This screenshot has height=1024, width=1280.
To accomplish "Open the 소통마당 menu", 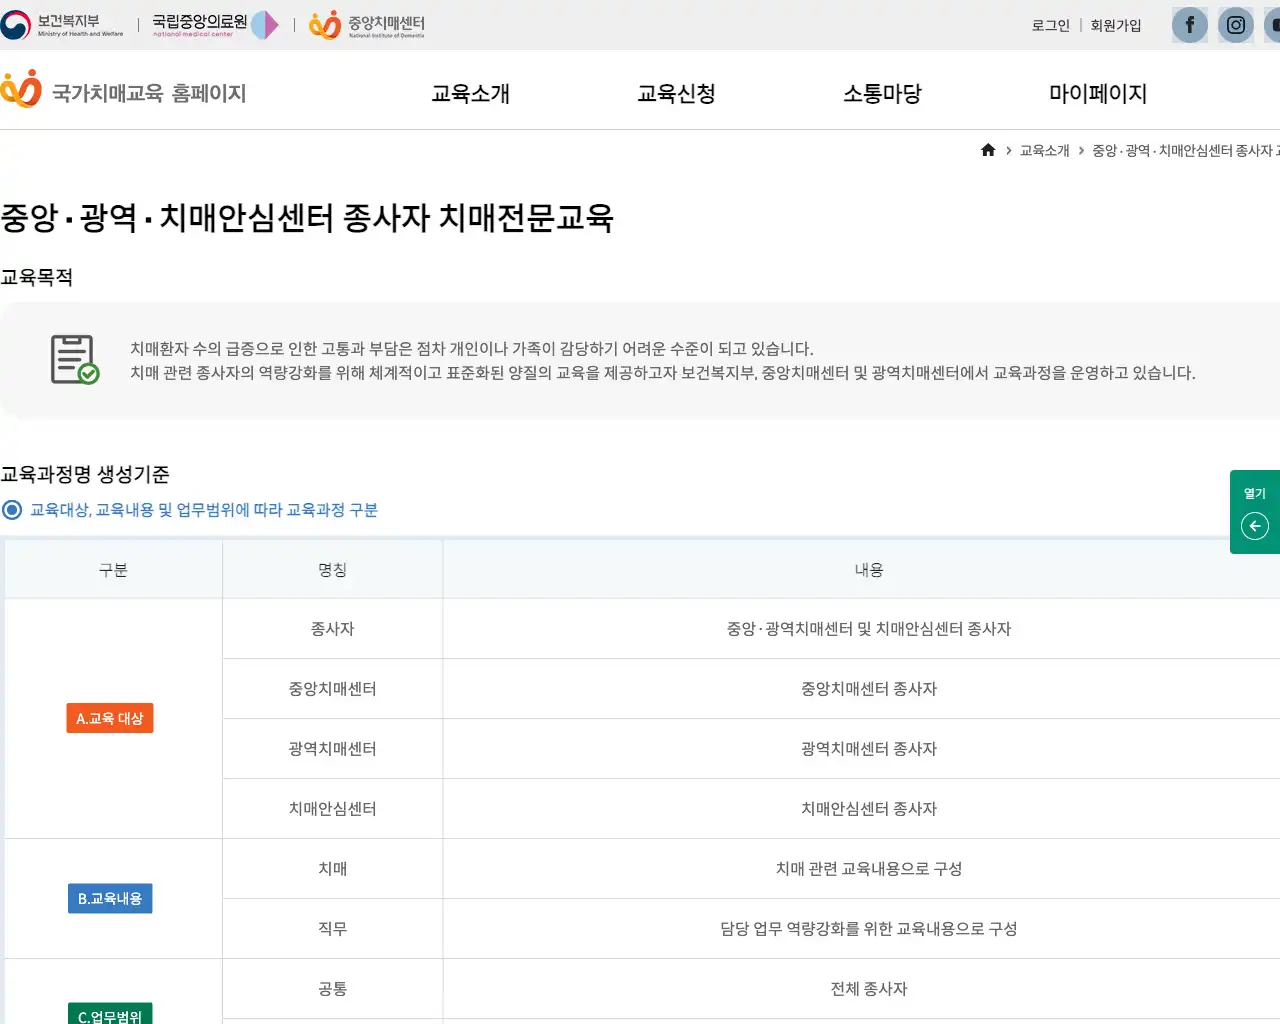I will [882, 93].
